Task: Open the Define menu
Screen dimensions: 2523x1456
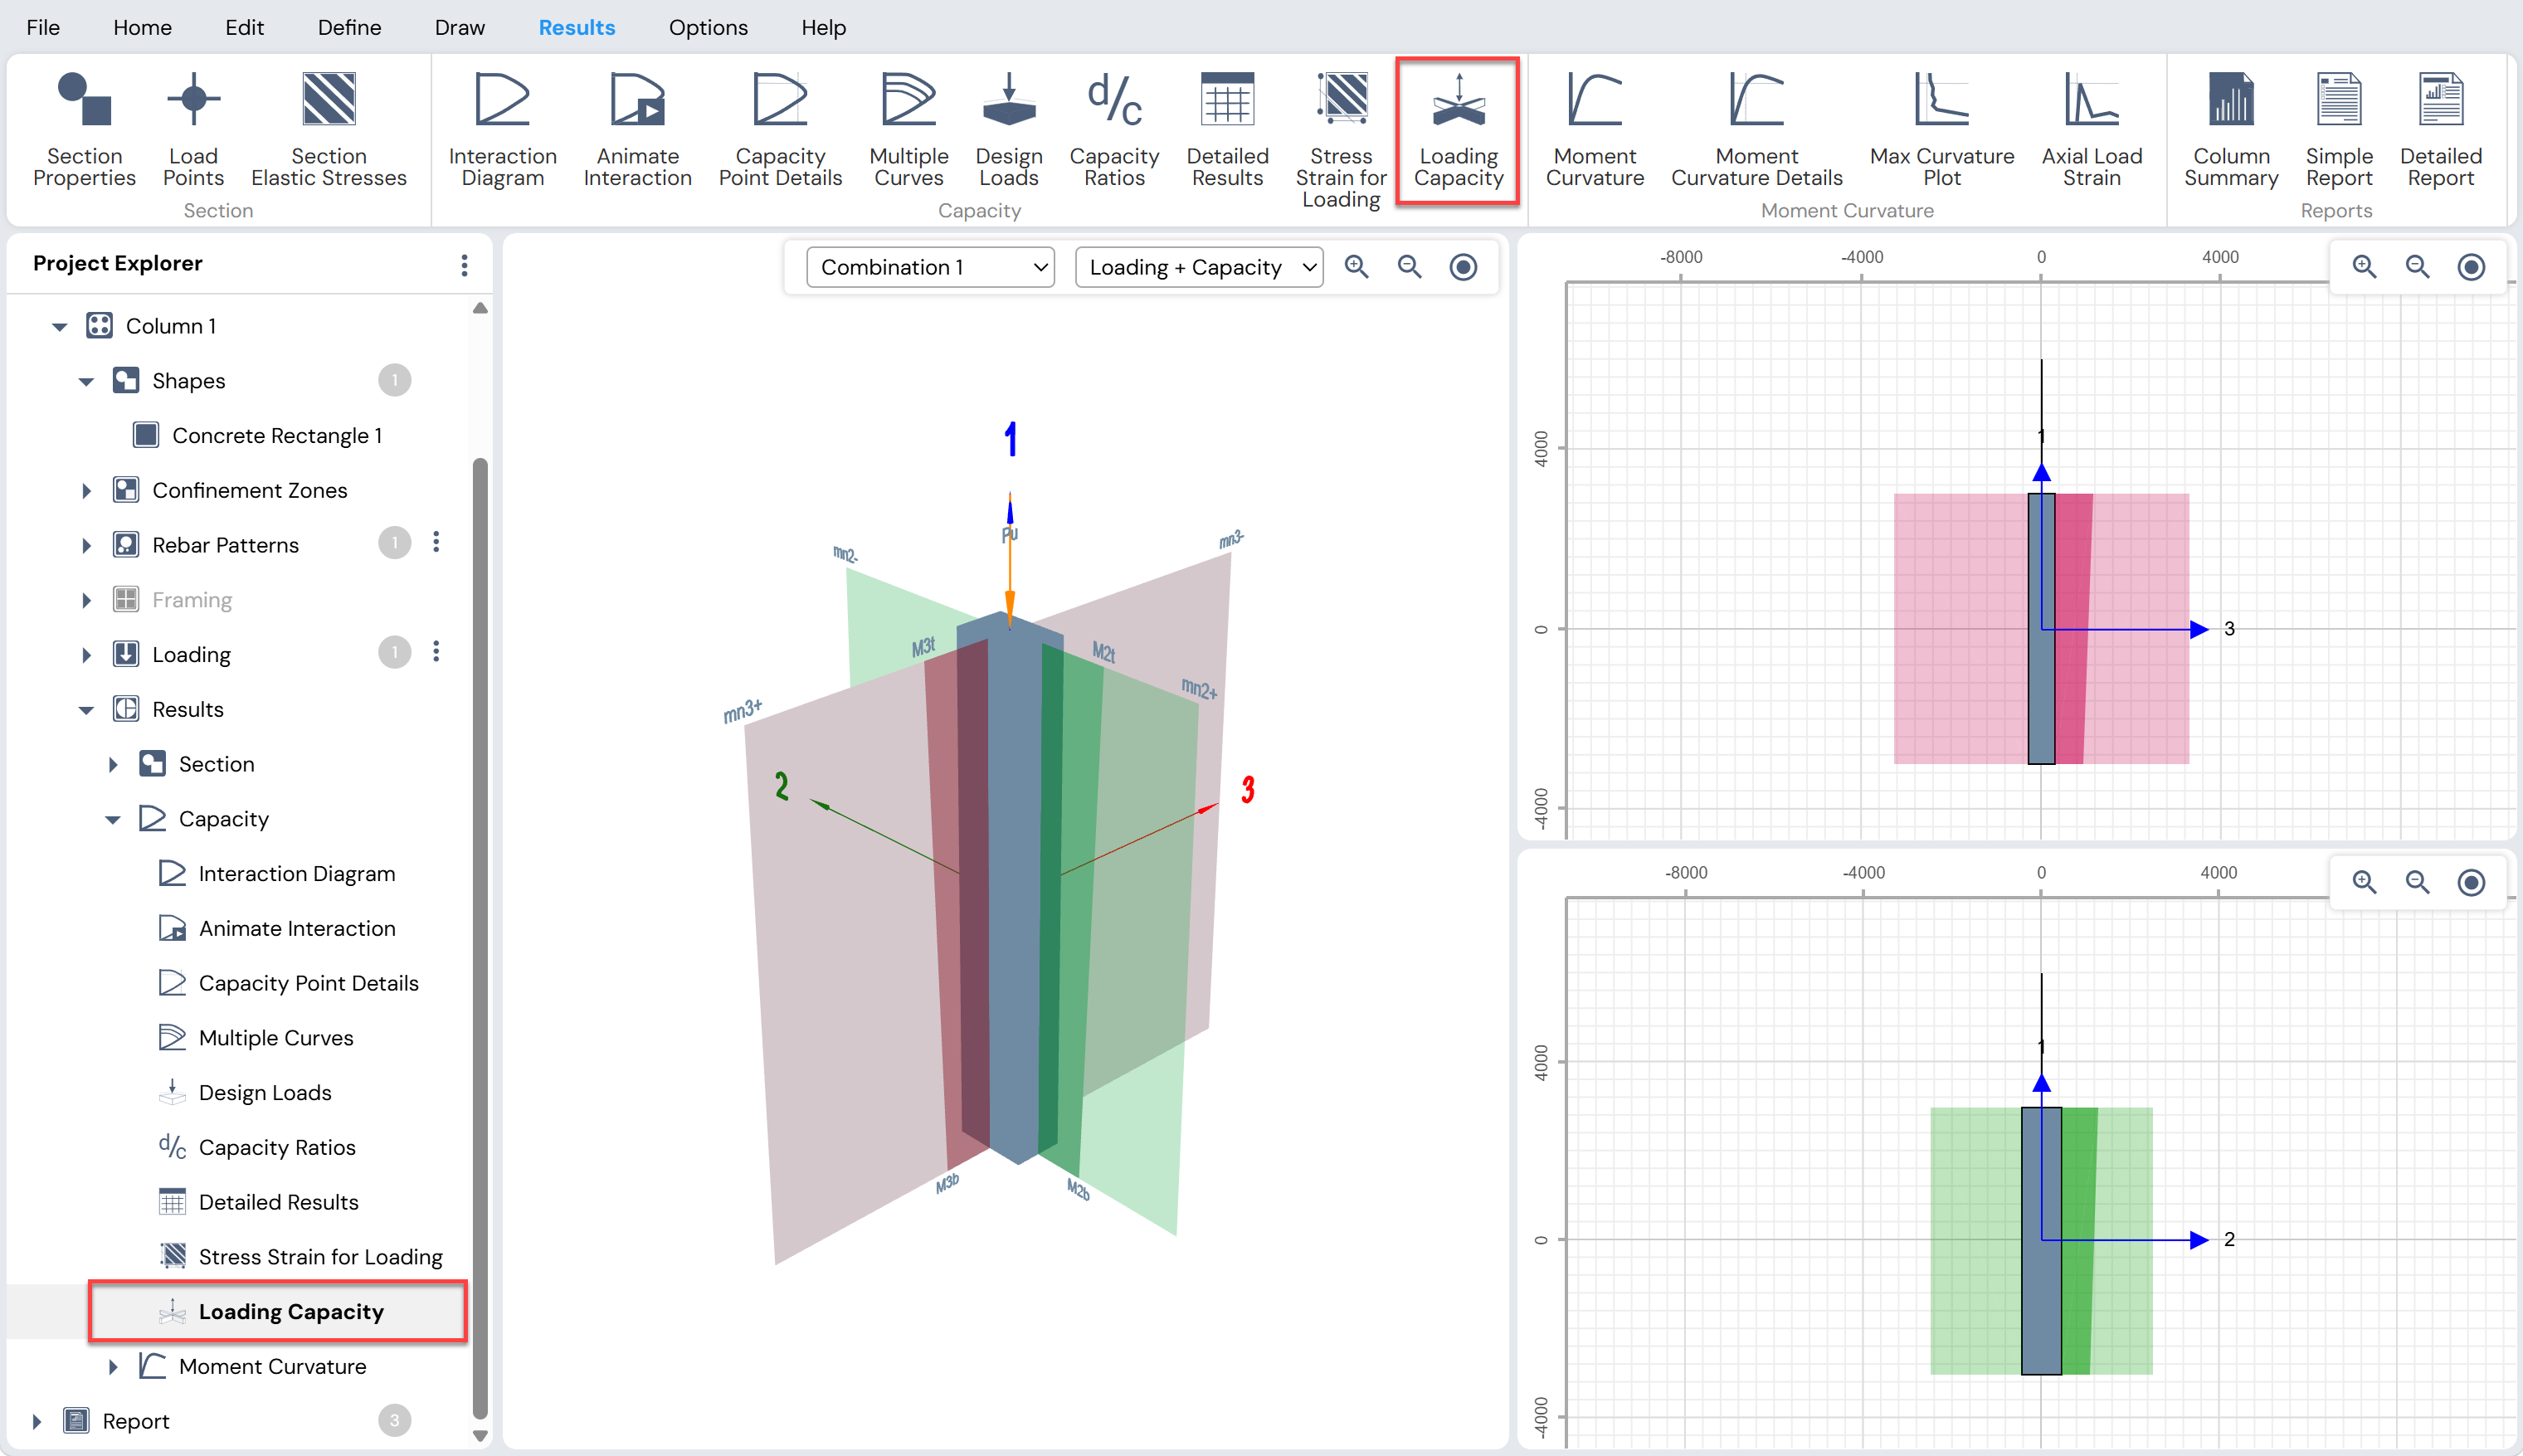Action: coord(349,27)
